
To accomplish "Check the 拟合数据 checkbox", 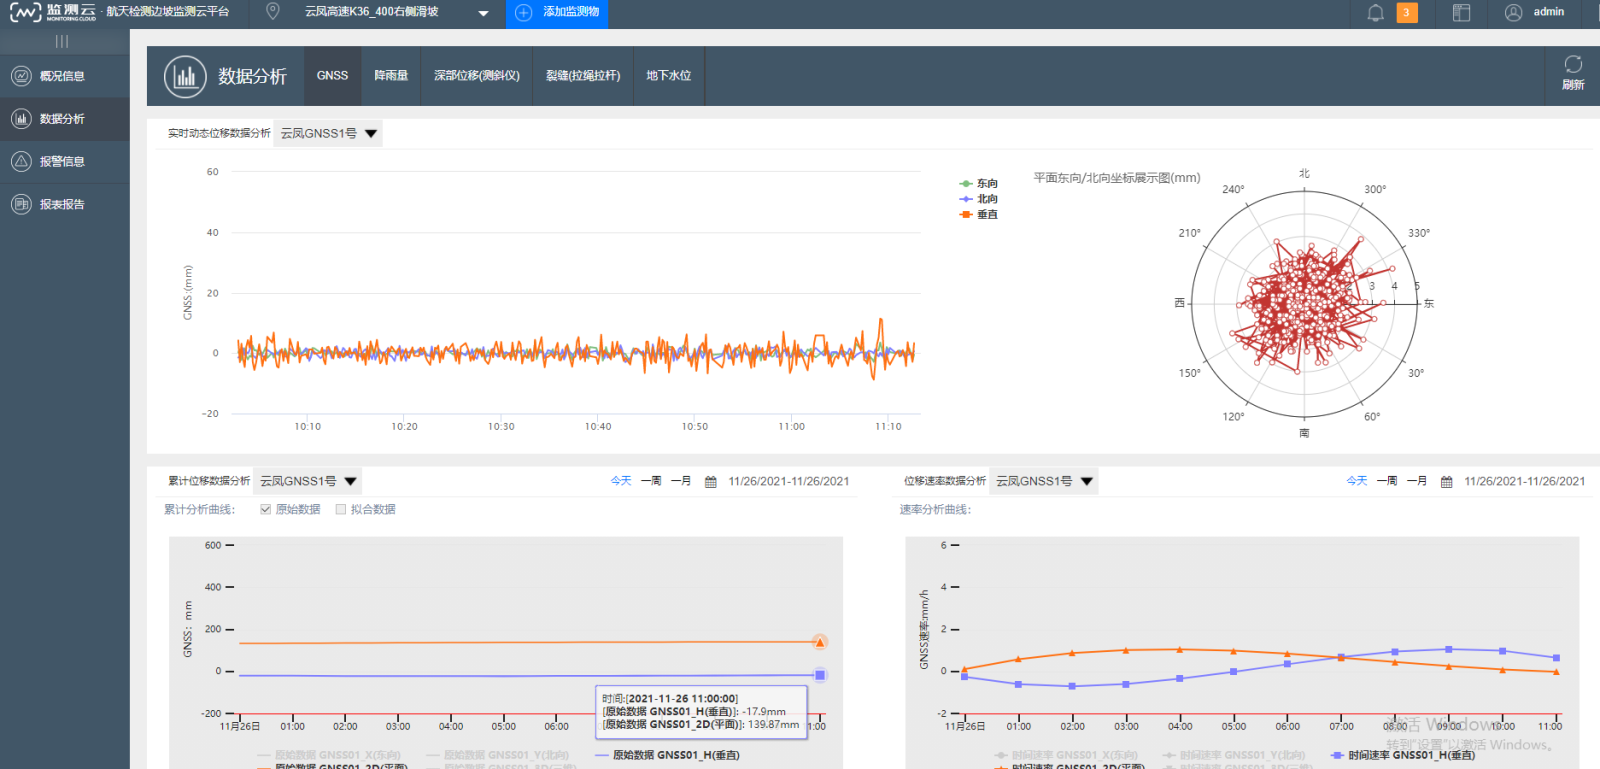I will [x=341, y=509].
